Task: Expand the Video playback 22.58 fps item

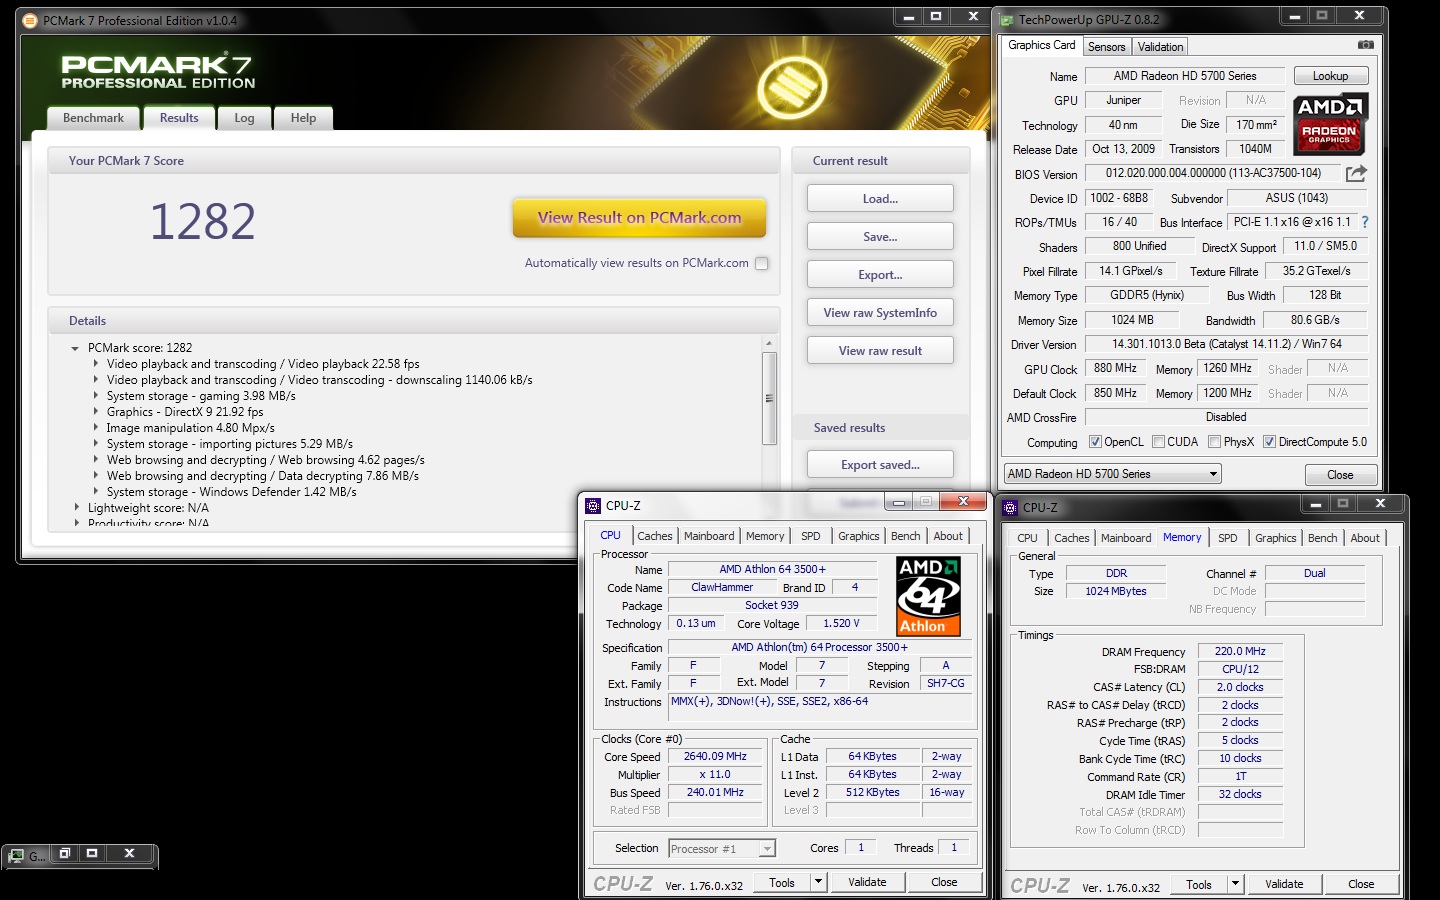Action: pyautogui.click(x=96, y=364)
